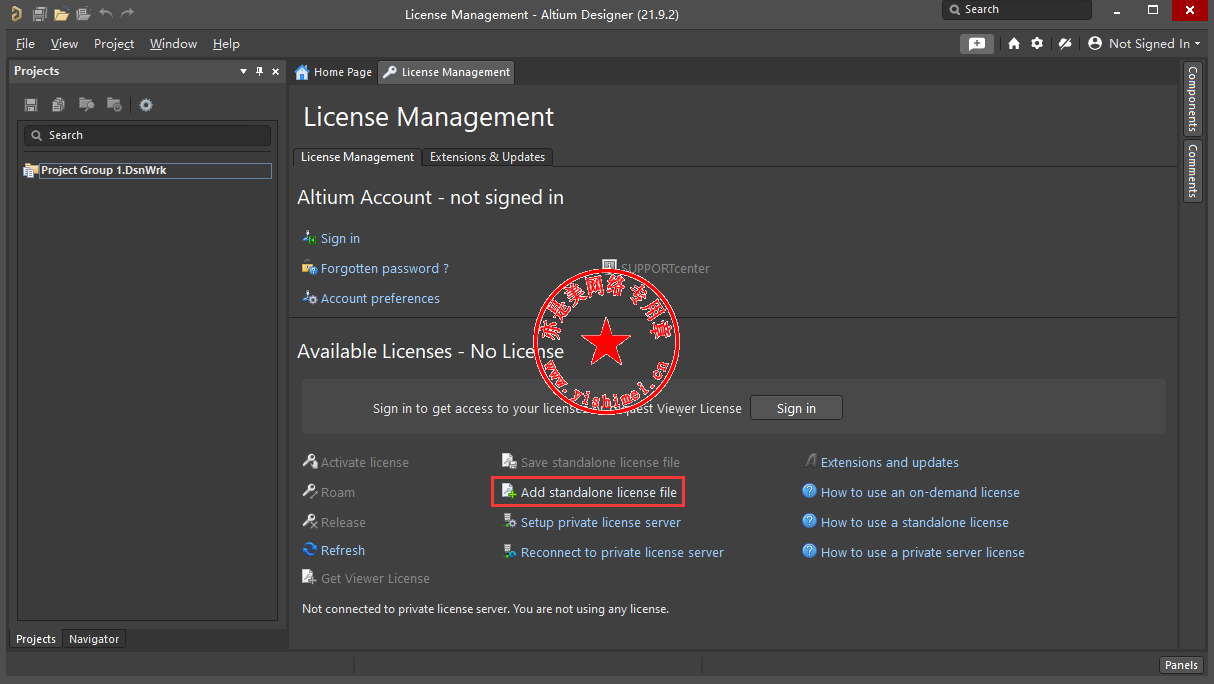Open the Project menu

(114, 44)
